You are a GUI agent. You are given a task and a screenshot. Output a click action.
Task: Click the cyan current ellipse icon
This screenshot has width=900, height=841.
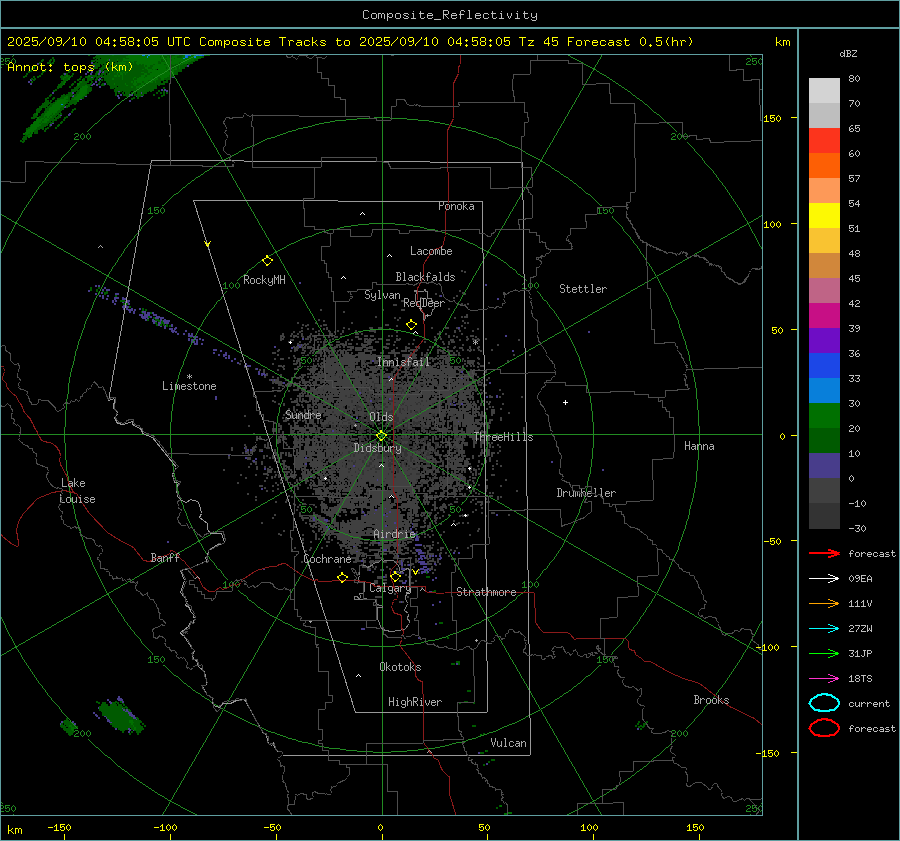824,703
